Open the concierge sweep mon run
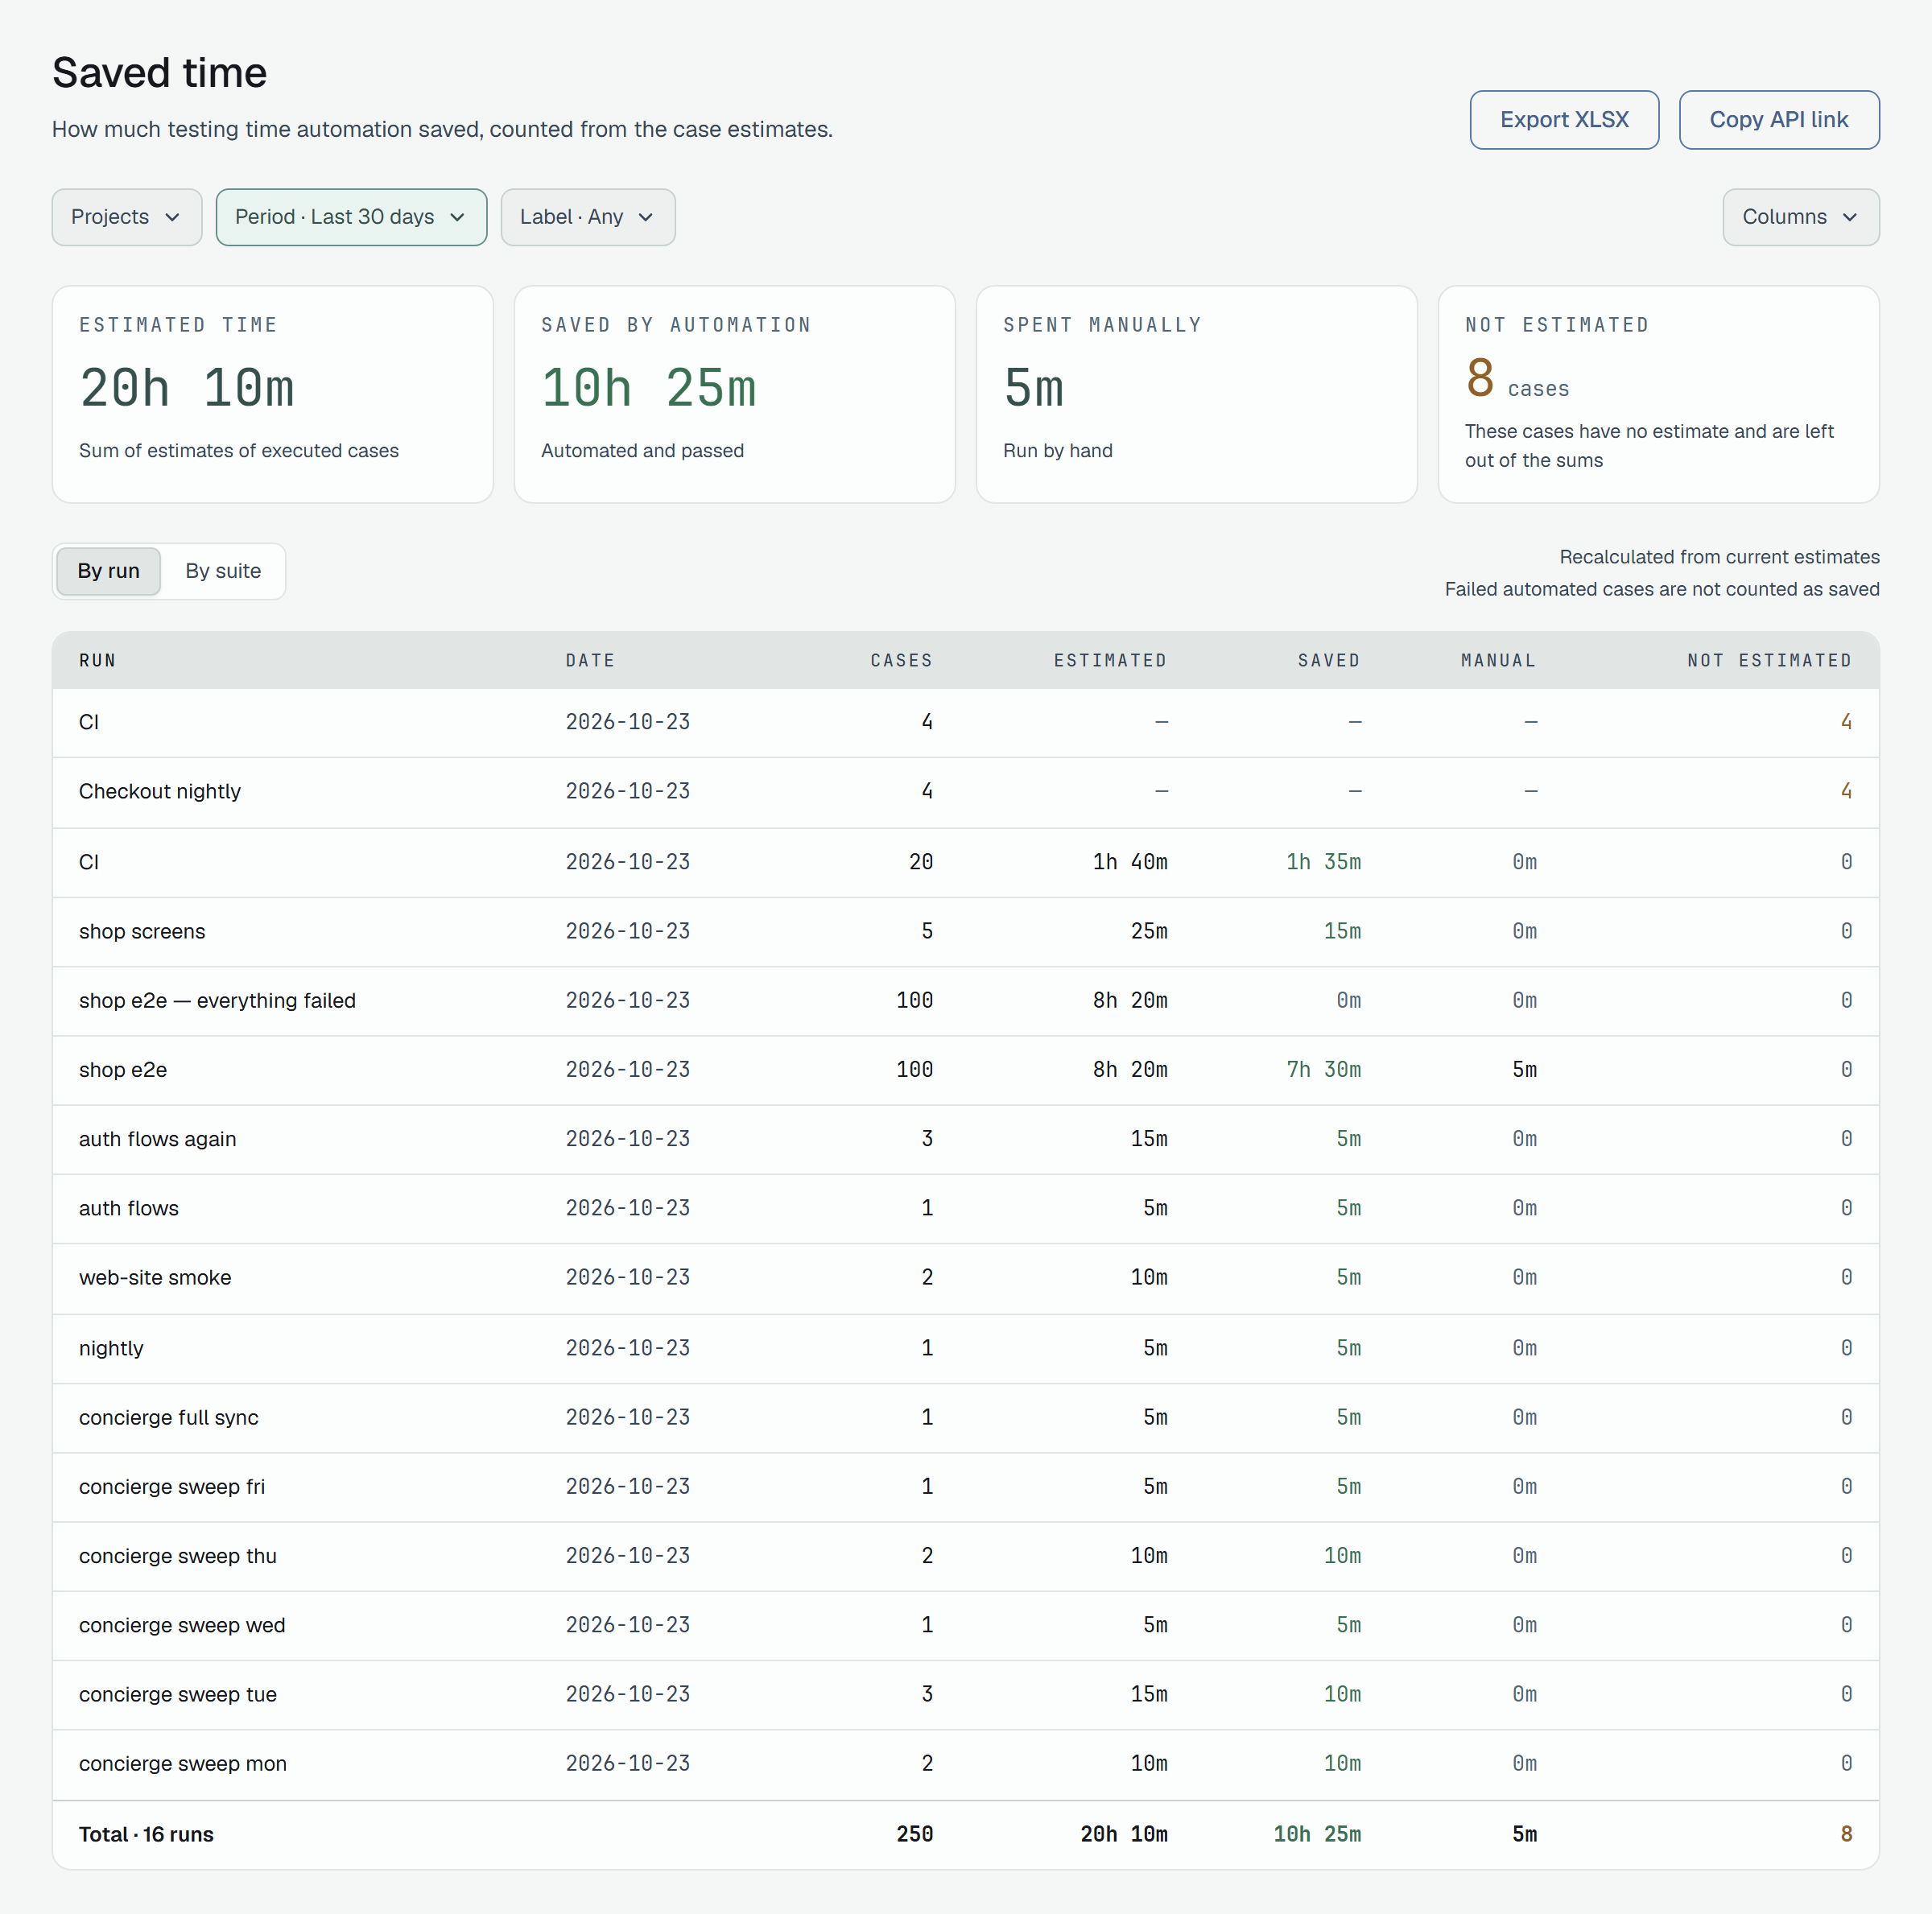Viewport: 1932px width, 1914px height. coord(966,1764)
